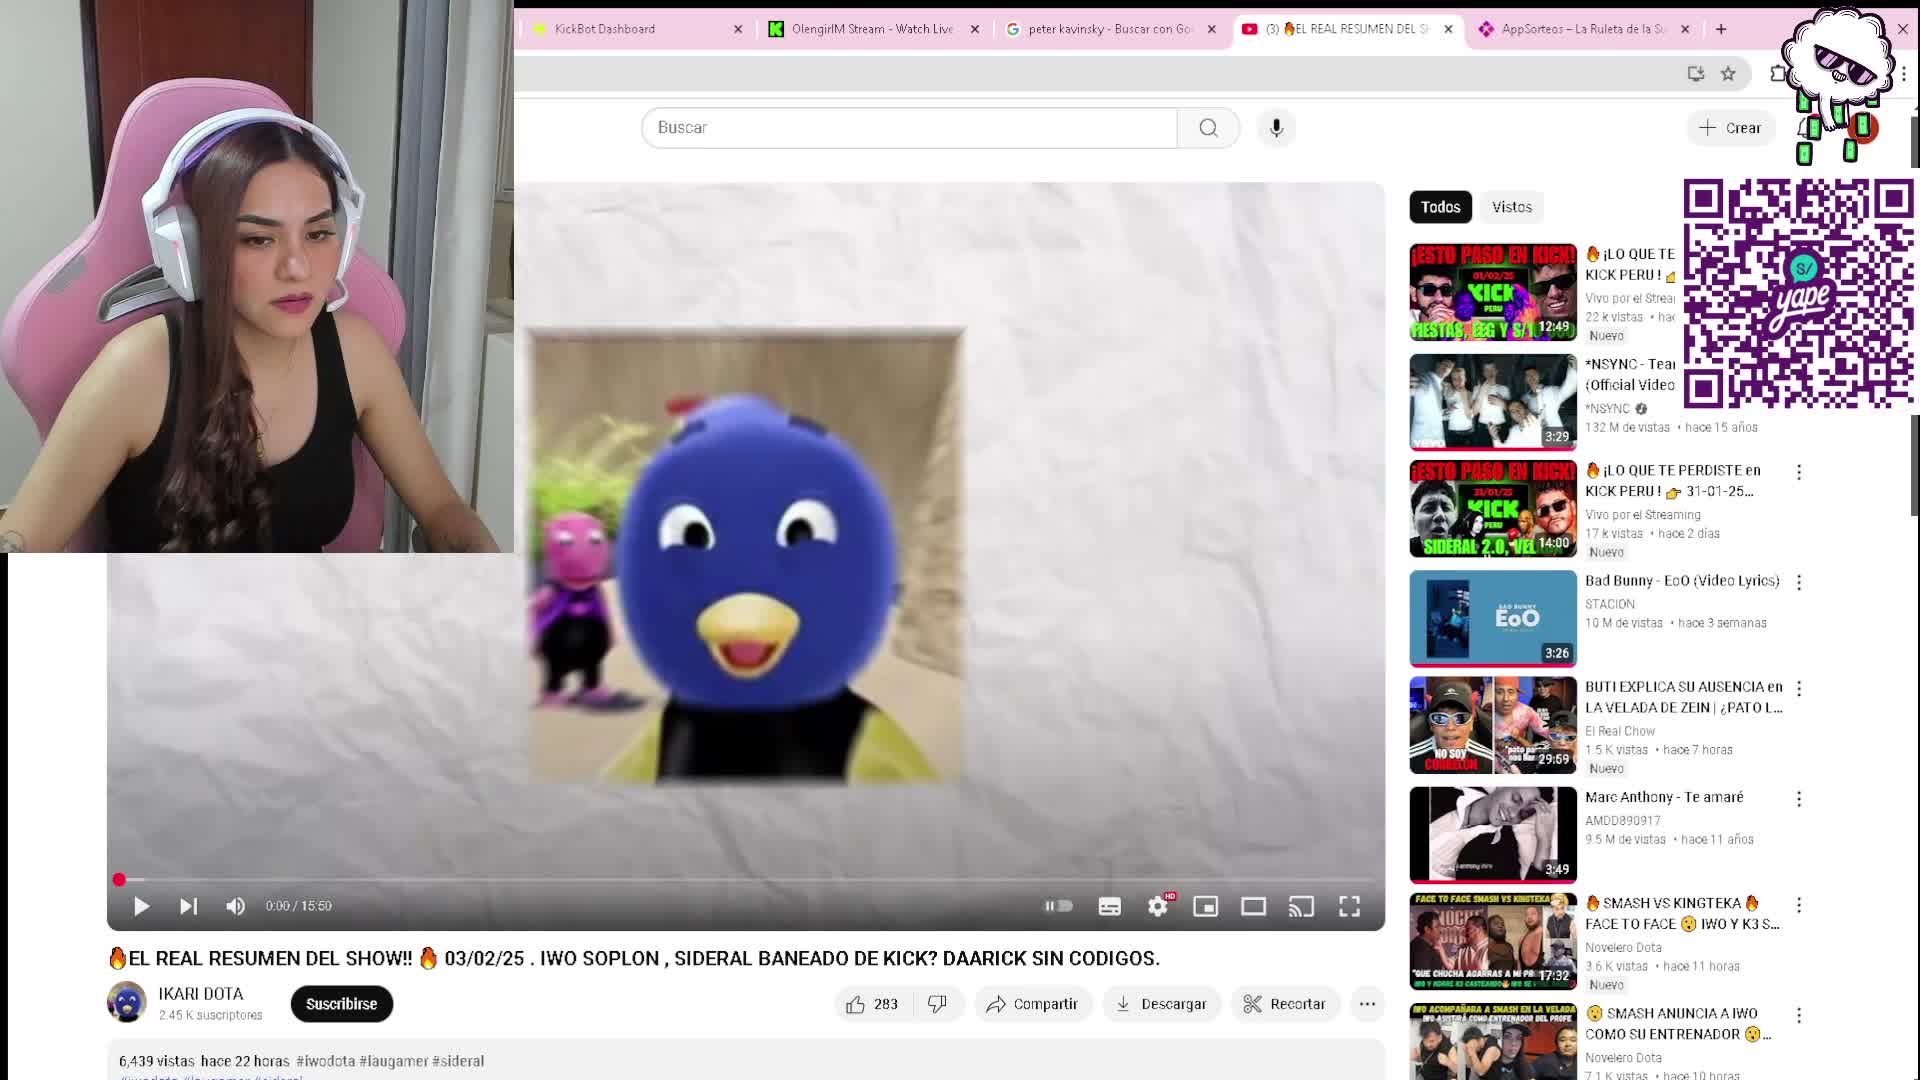Open options for KICK PERU 31-01-25 video
Viewport: 1920px width, 1080px height.
point(1799,472)
